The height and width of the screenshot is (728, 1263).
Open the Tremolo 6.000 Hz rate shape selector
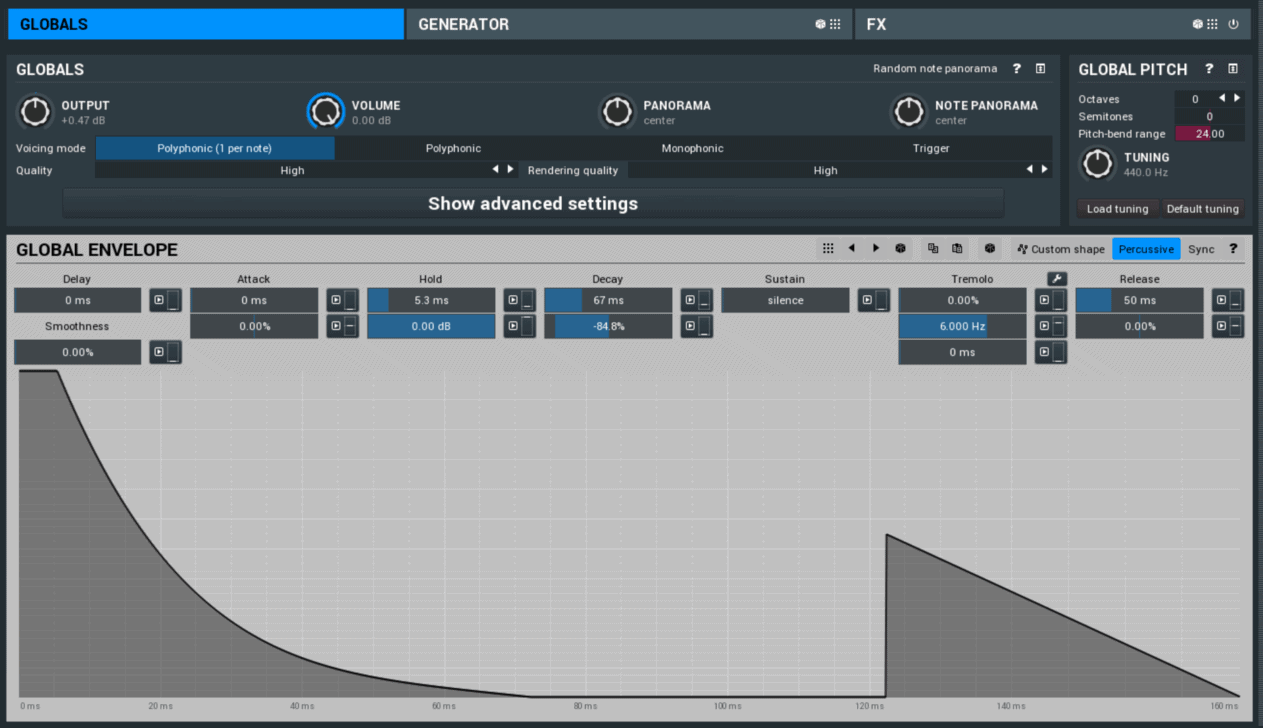1050,326
